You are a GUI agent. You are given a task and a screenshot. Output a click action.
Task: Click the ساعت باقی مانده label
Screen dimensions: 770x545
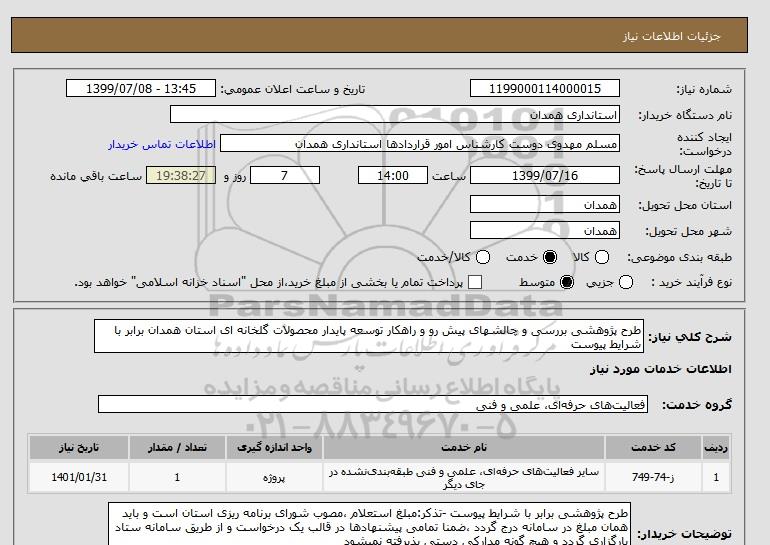96,176
